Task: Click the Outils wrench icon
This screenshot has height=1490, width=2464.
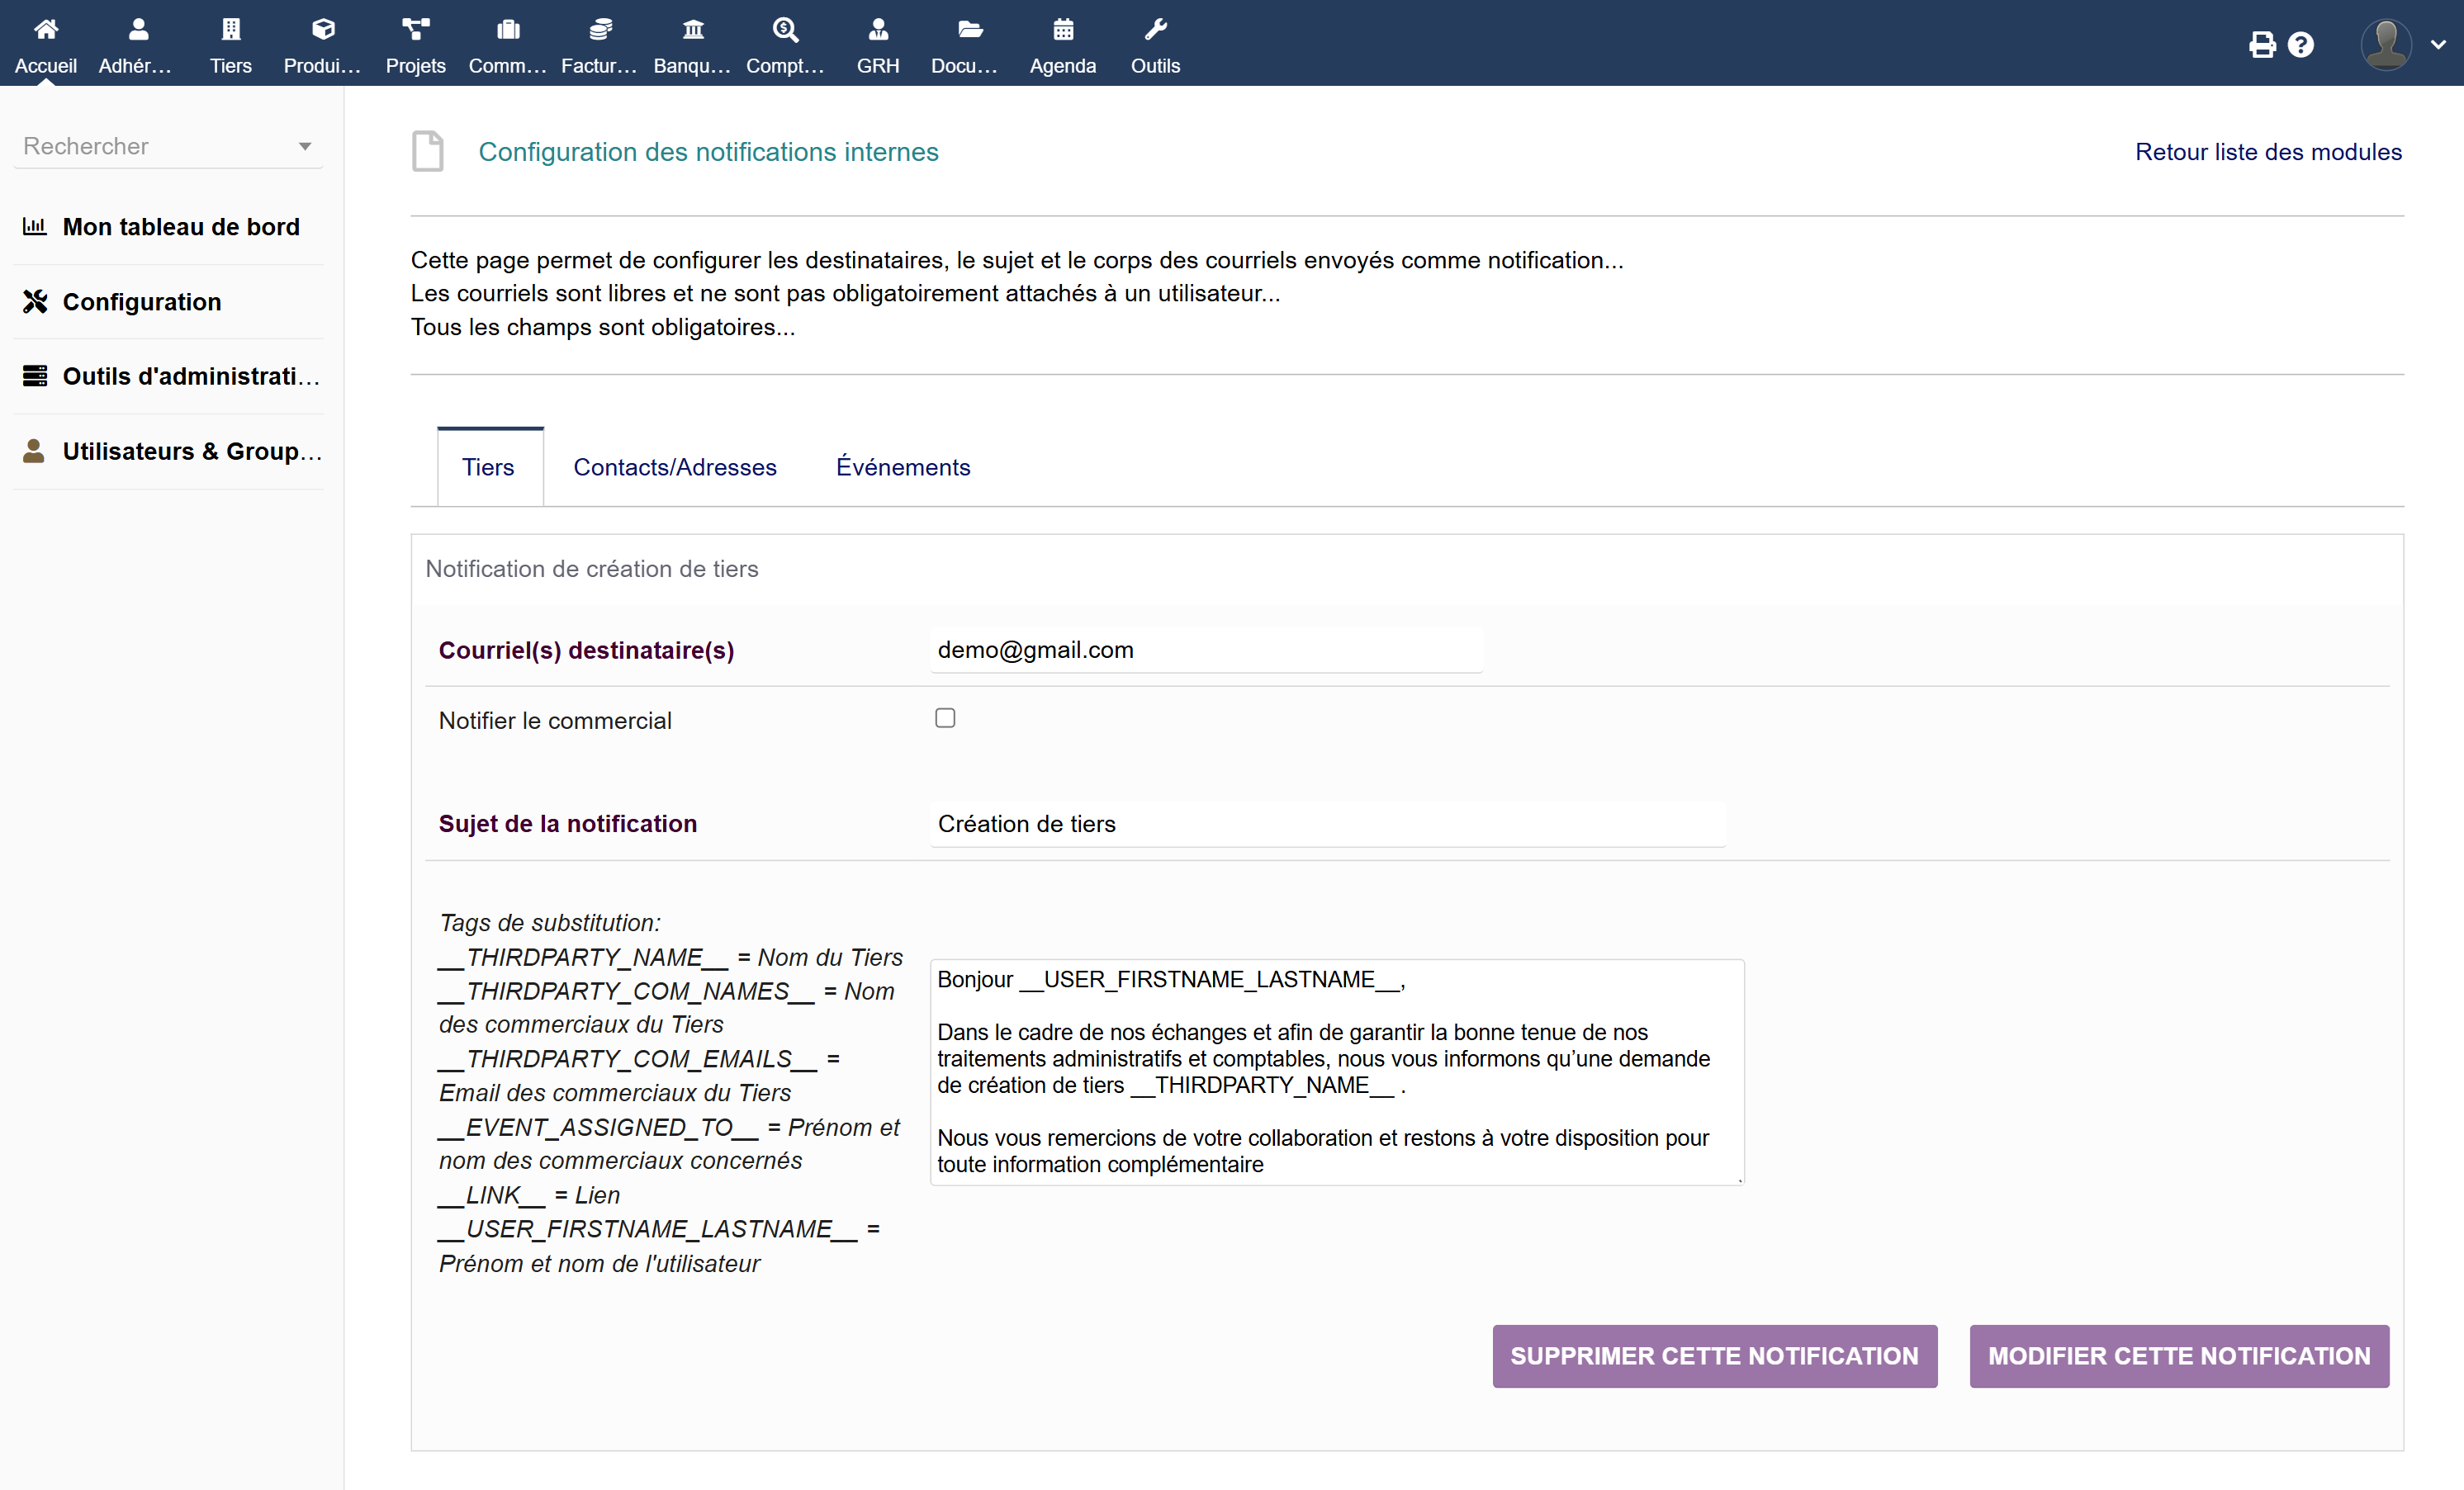Action: pos(1155,30)
